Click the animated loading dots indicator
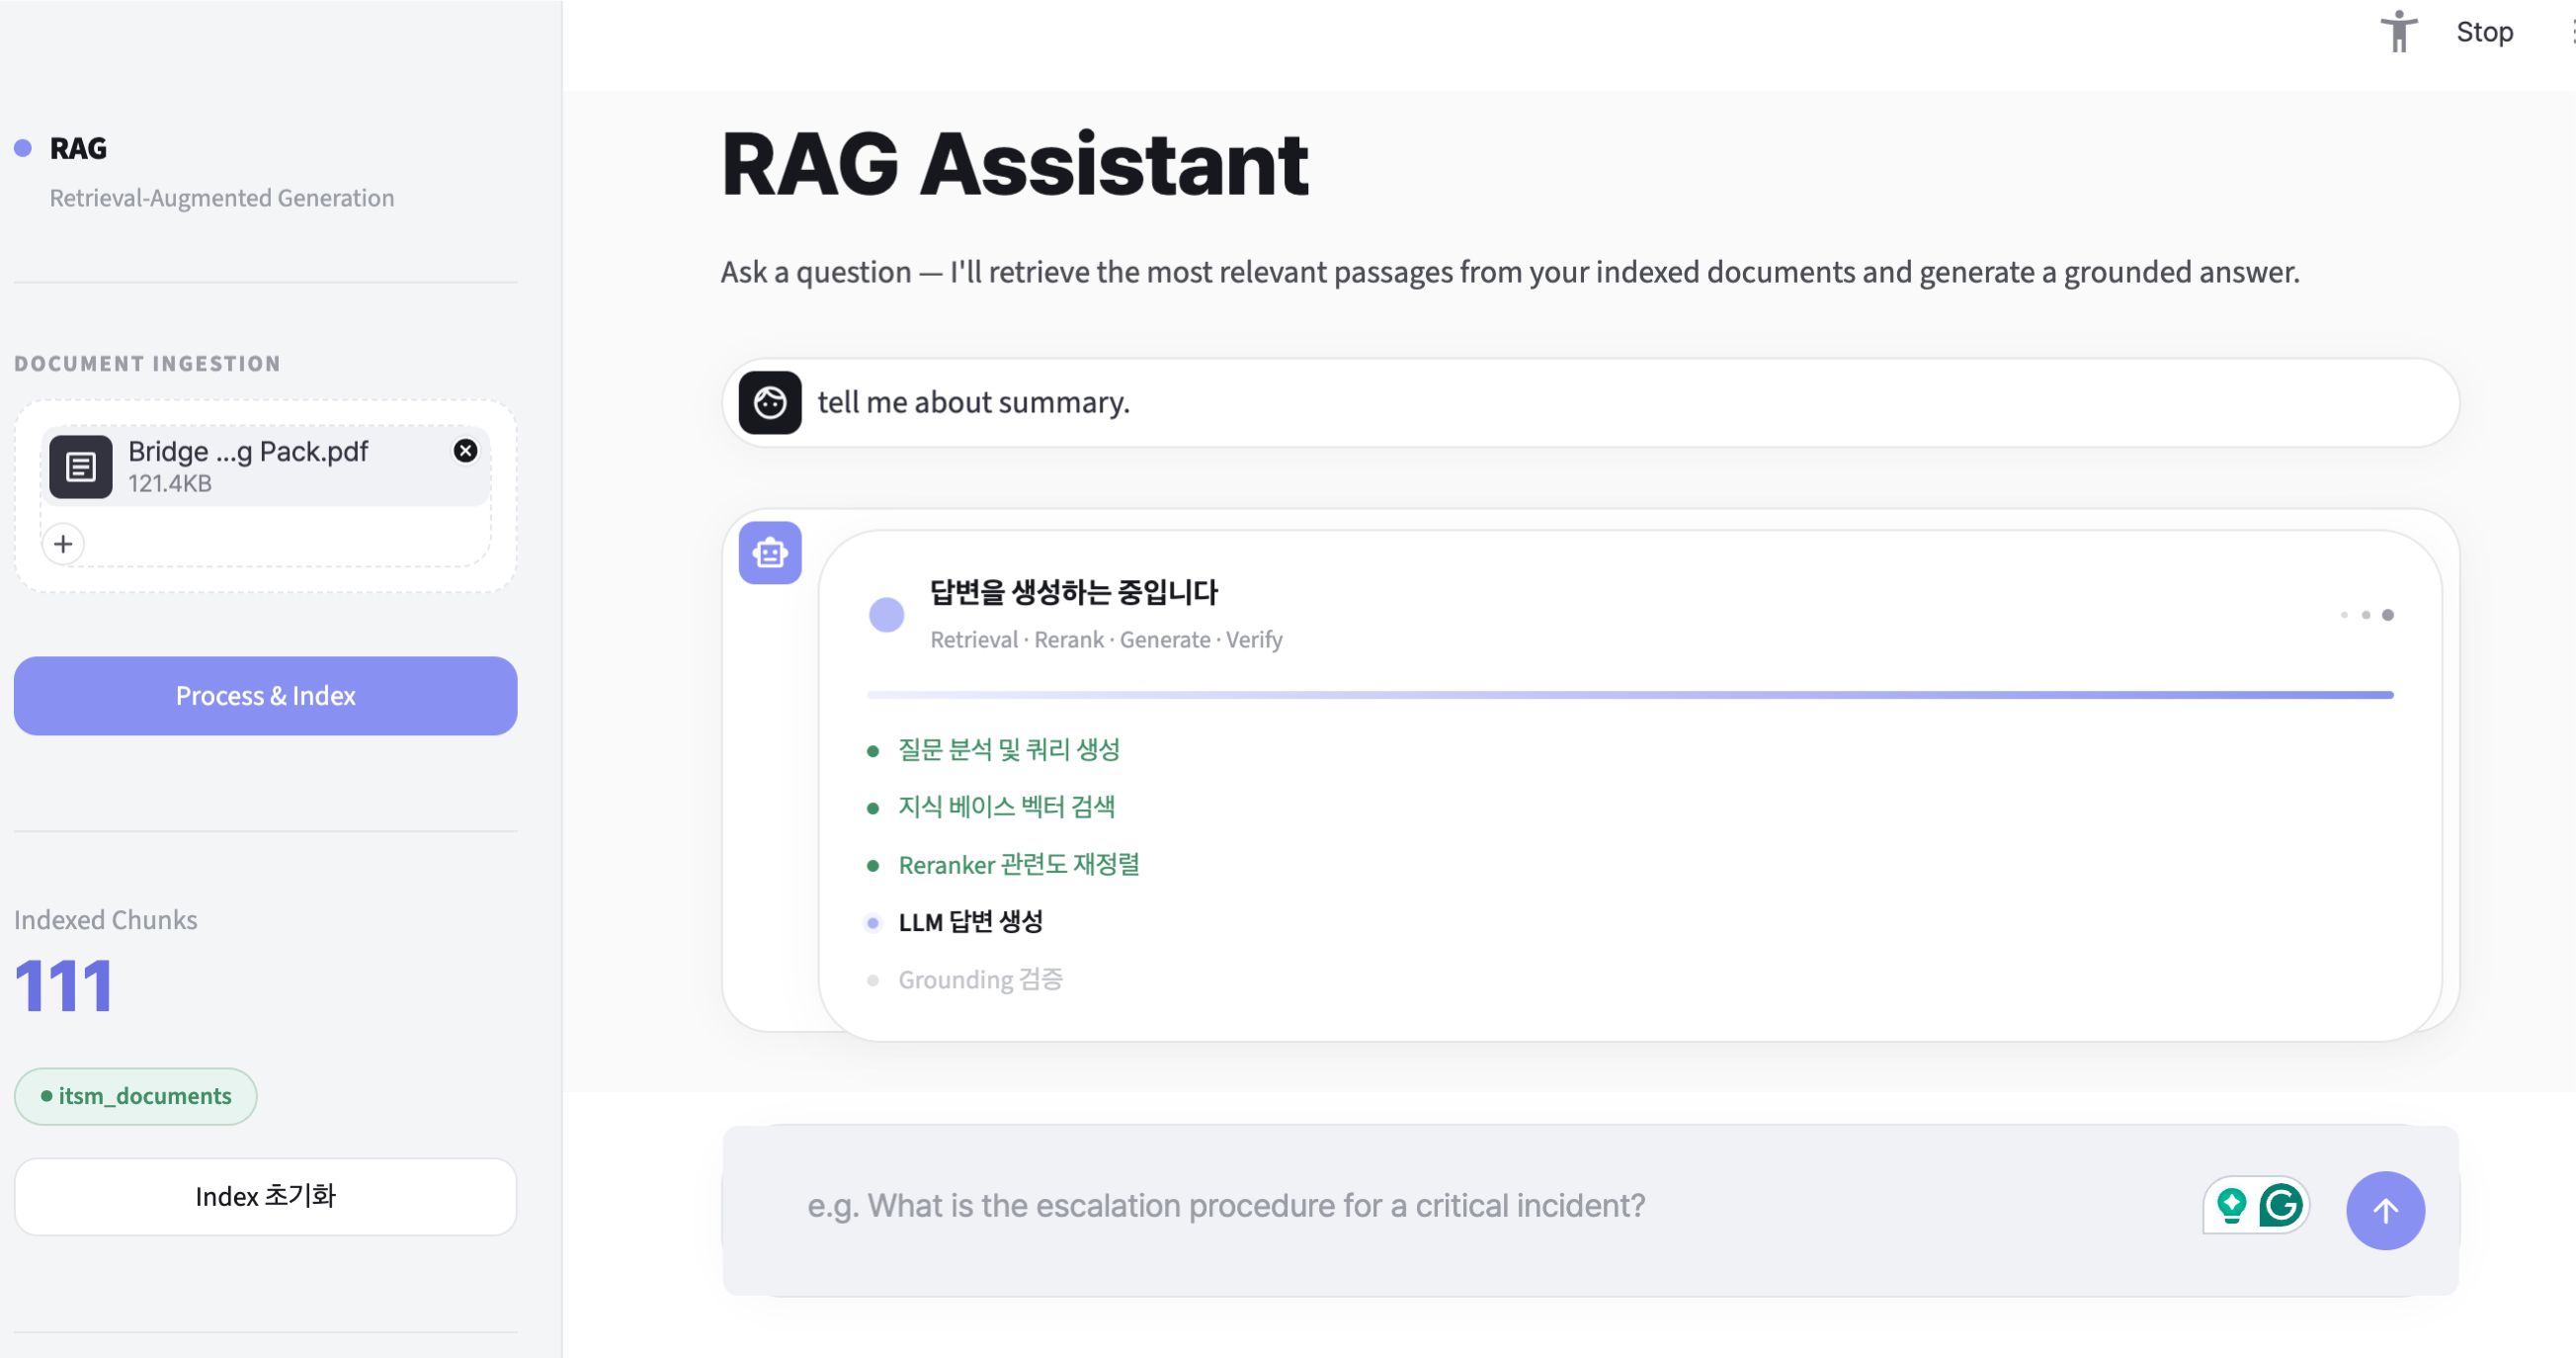This screenshot has width=2576, height=1358. pyautogui.click(x=2367, y=615)
